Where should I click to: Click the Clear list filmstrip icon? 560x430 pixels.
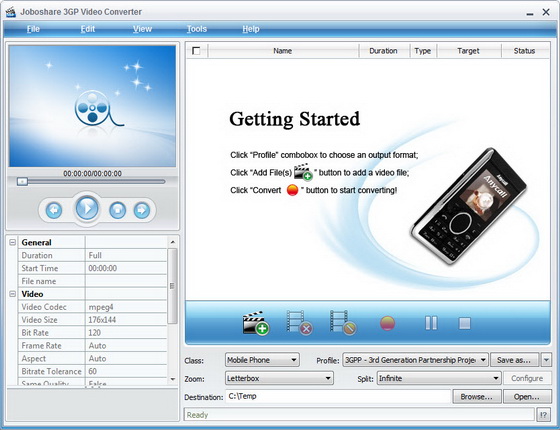[343, 323]
